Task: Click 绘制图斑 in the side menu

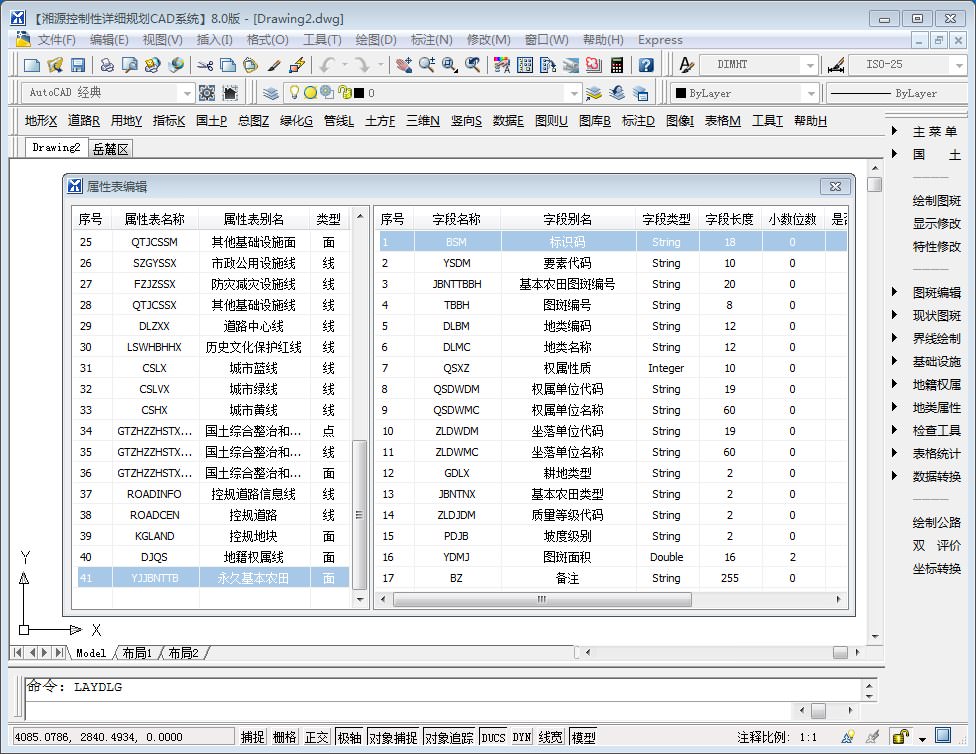Action: (x=937, y=200)
